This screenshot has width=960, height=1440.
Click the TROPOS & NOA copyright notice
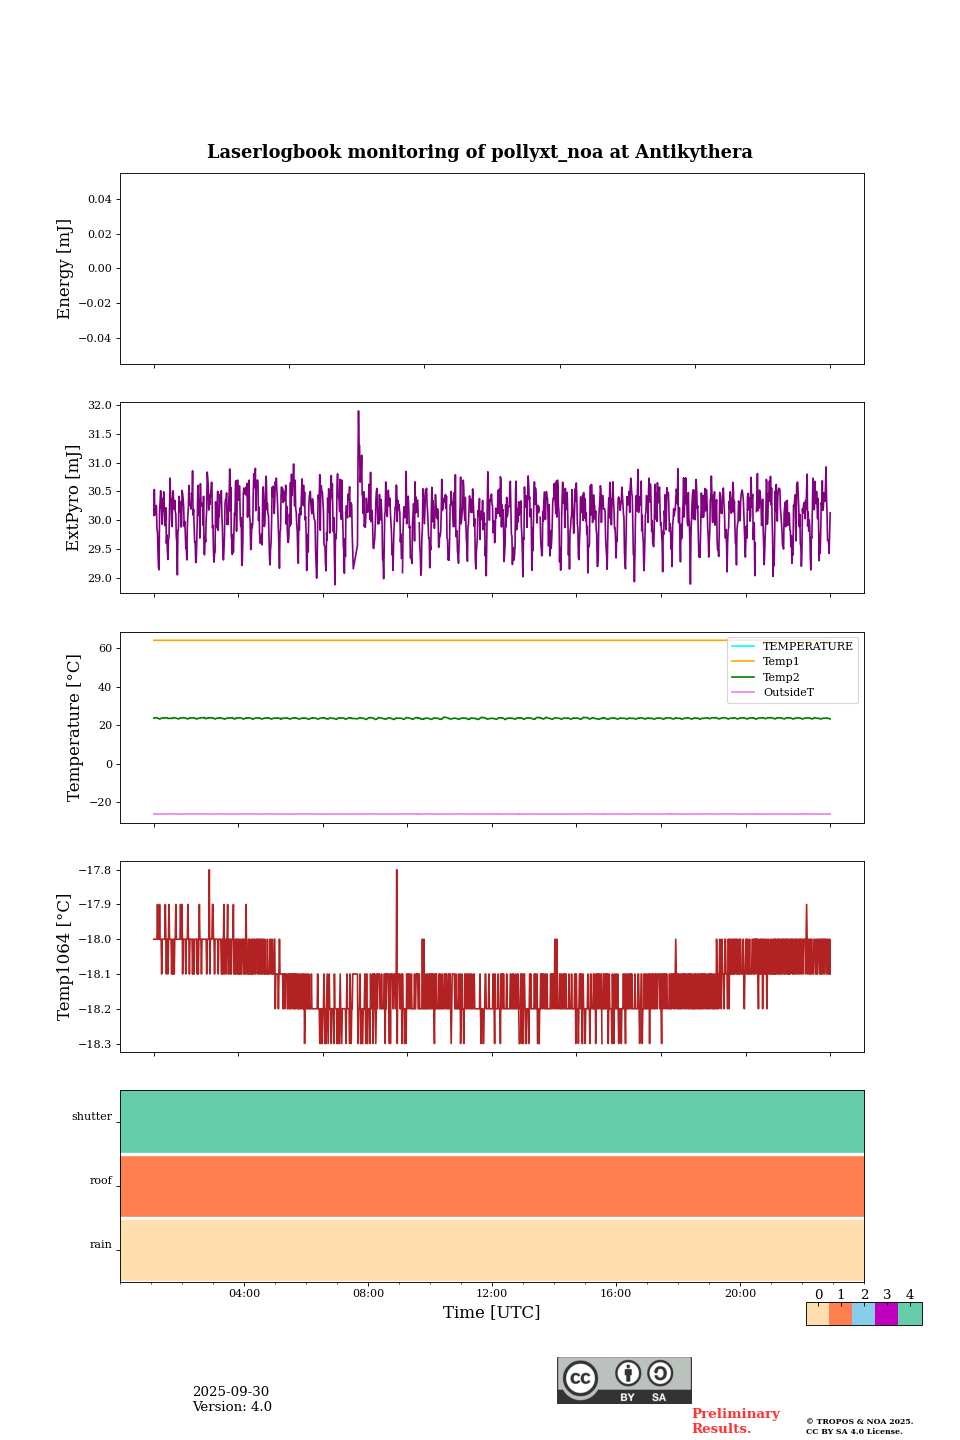[859, 1426]
